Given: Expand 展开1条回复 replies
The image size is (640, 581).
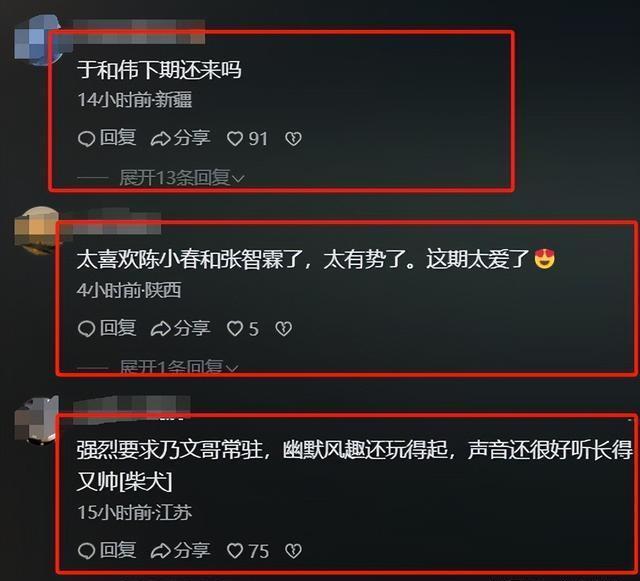Looking at the screenshot, I should (179, 367).
